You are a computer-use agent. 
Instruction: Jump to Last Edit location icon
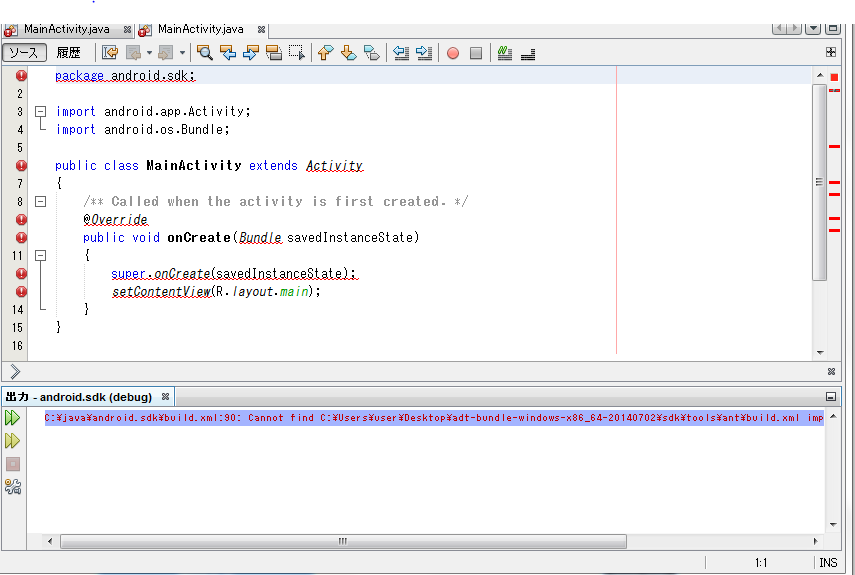tap(110, 53)
